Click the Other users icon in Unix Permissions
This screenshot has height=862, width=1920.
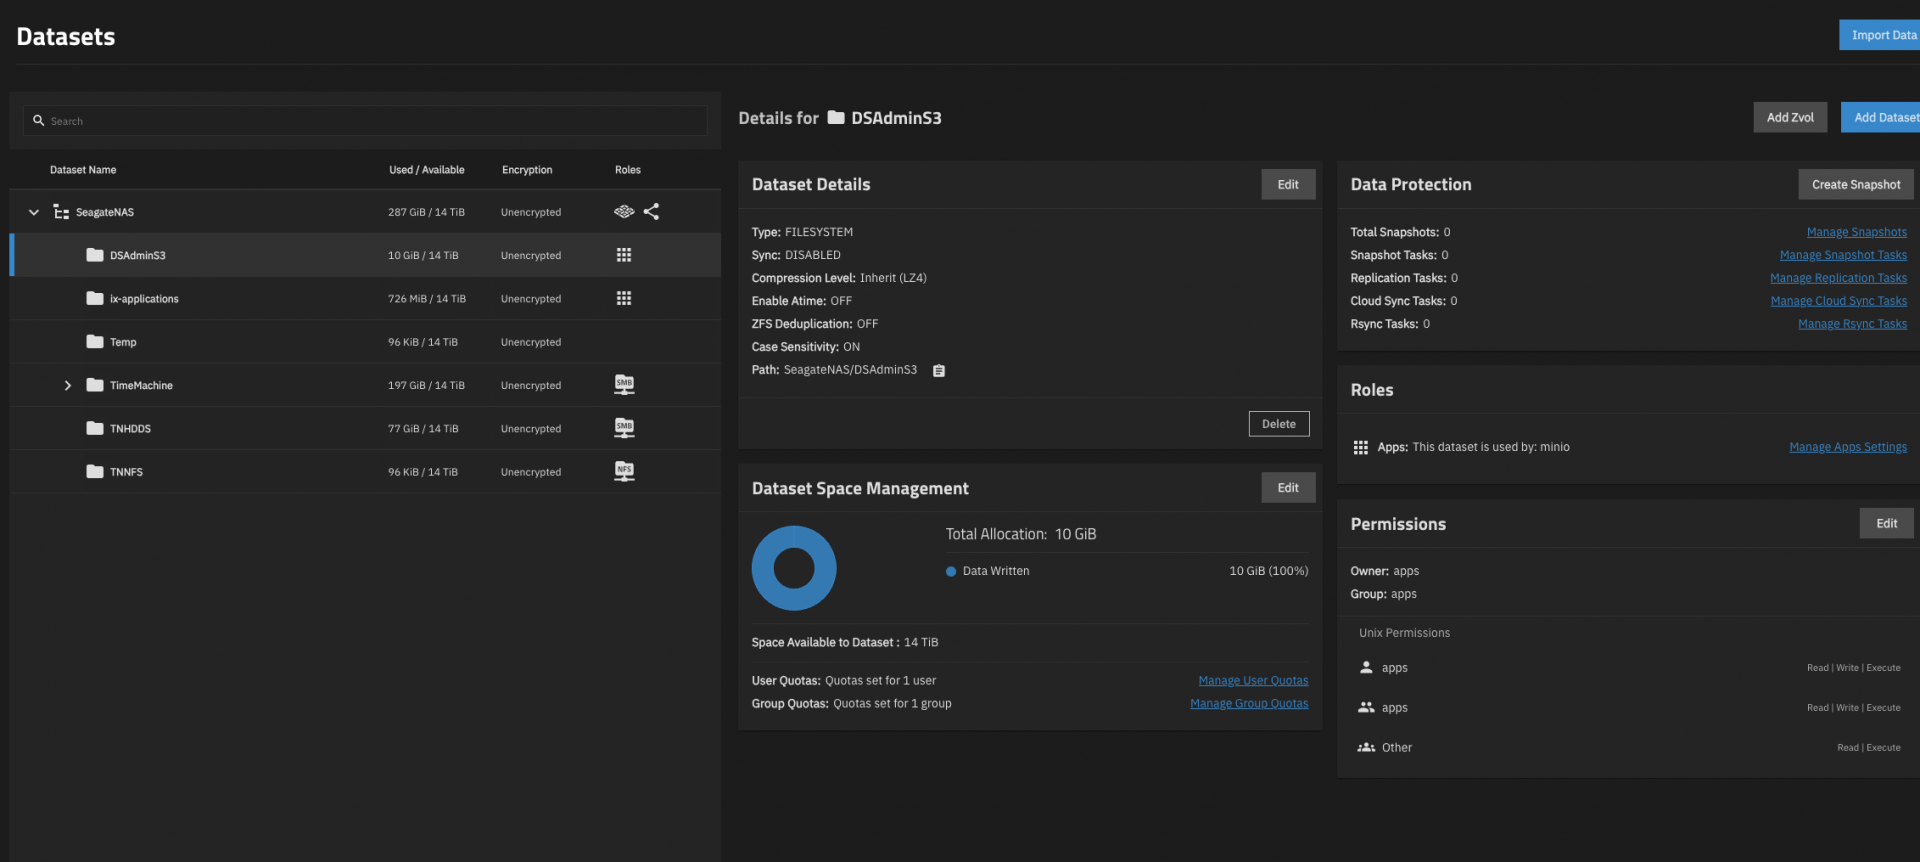pyautogui.click(x=1366, y=747)
